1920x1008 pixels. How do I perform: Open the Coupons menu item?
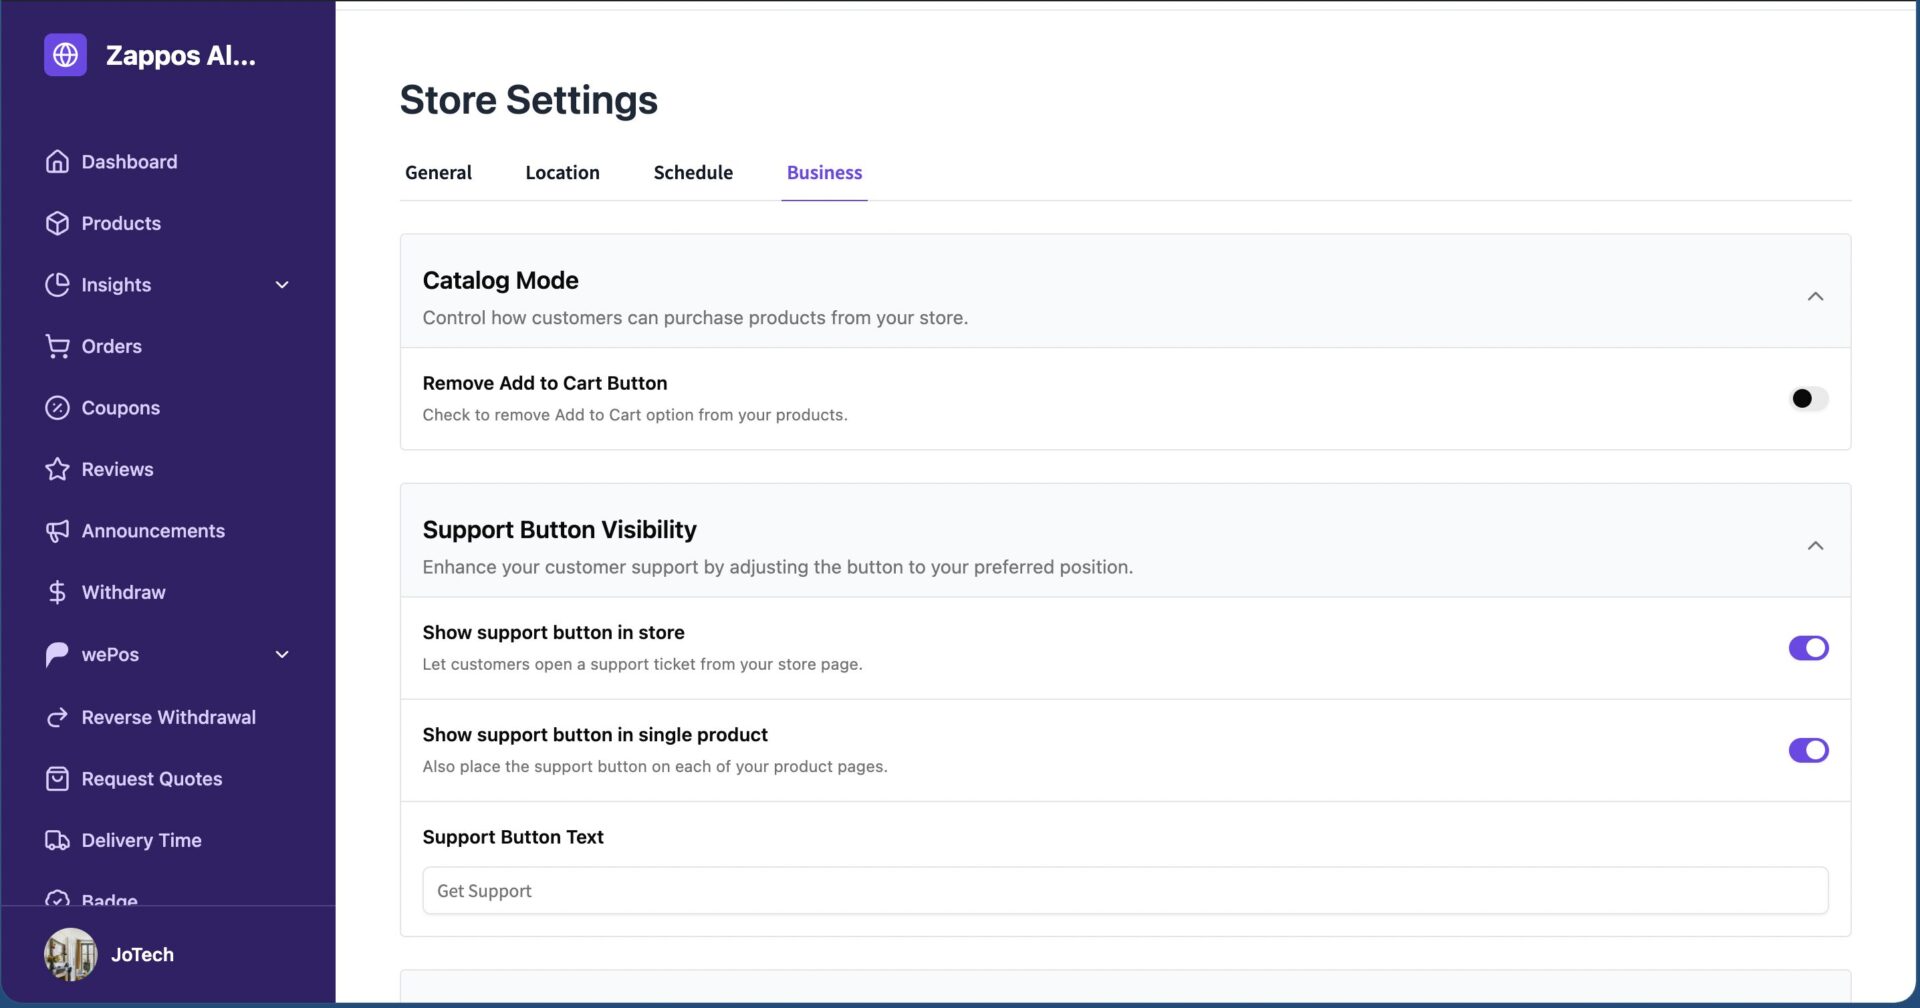(120, 407)
